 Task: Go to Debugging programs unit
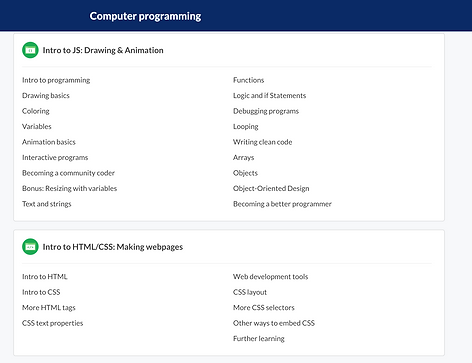tap(266, 111)
